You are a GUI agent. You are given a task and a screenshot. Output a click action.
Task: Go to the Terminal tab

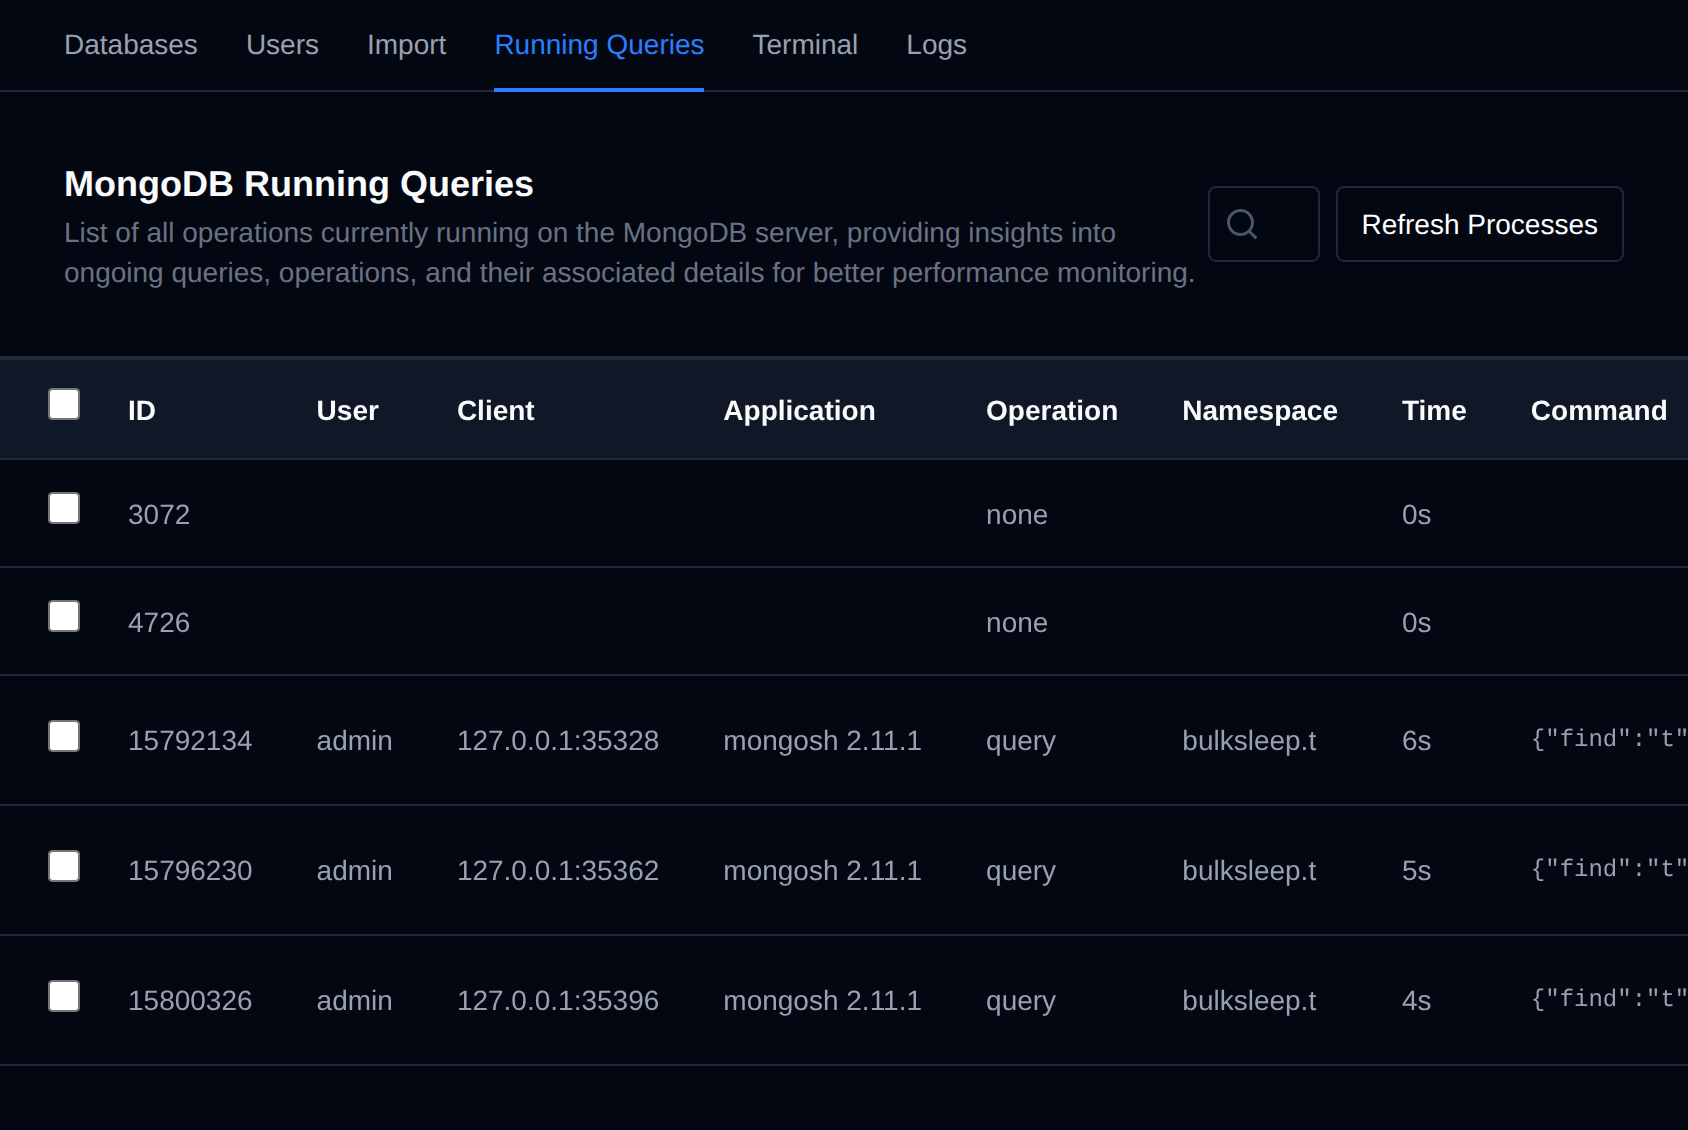click(x=805, y=45)
